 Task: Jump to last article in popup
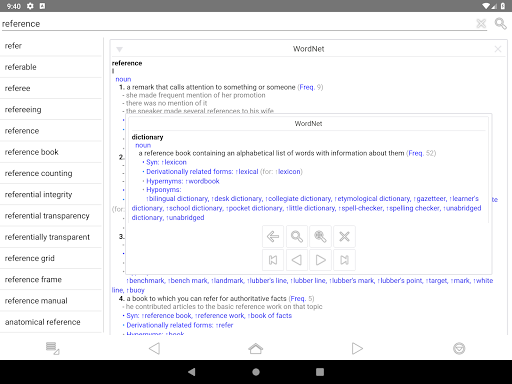344,260
